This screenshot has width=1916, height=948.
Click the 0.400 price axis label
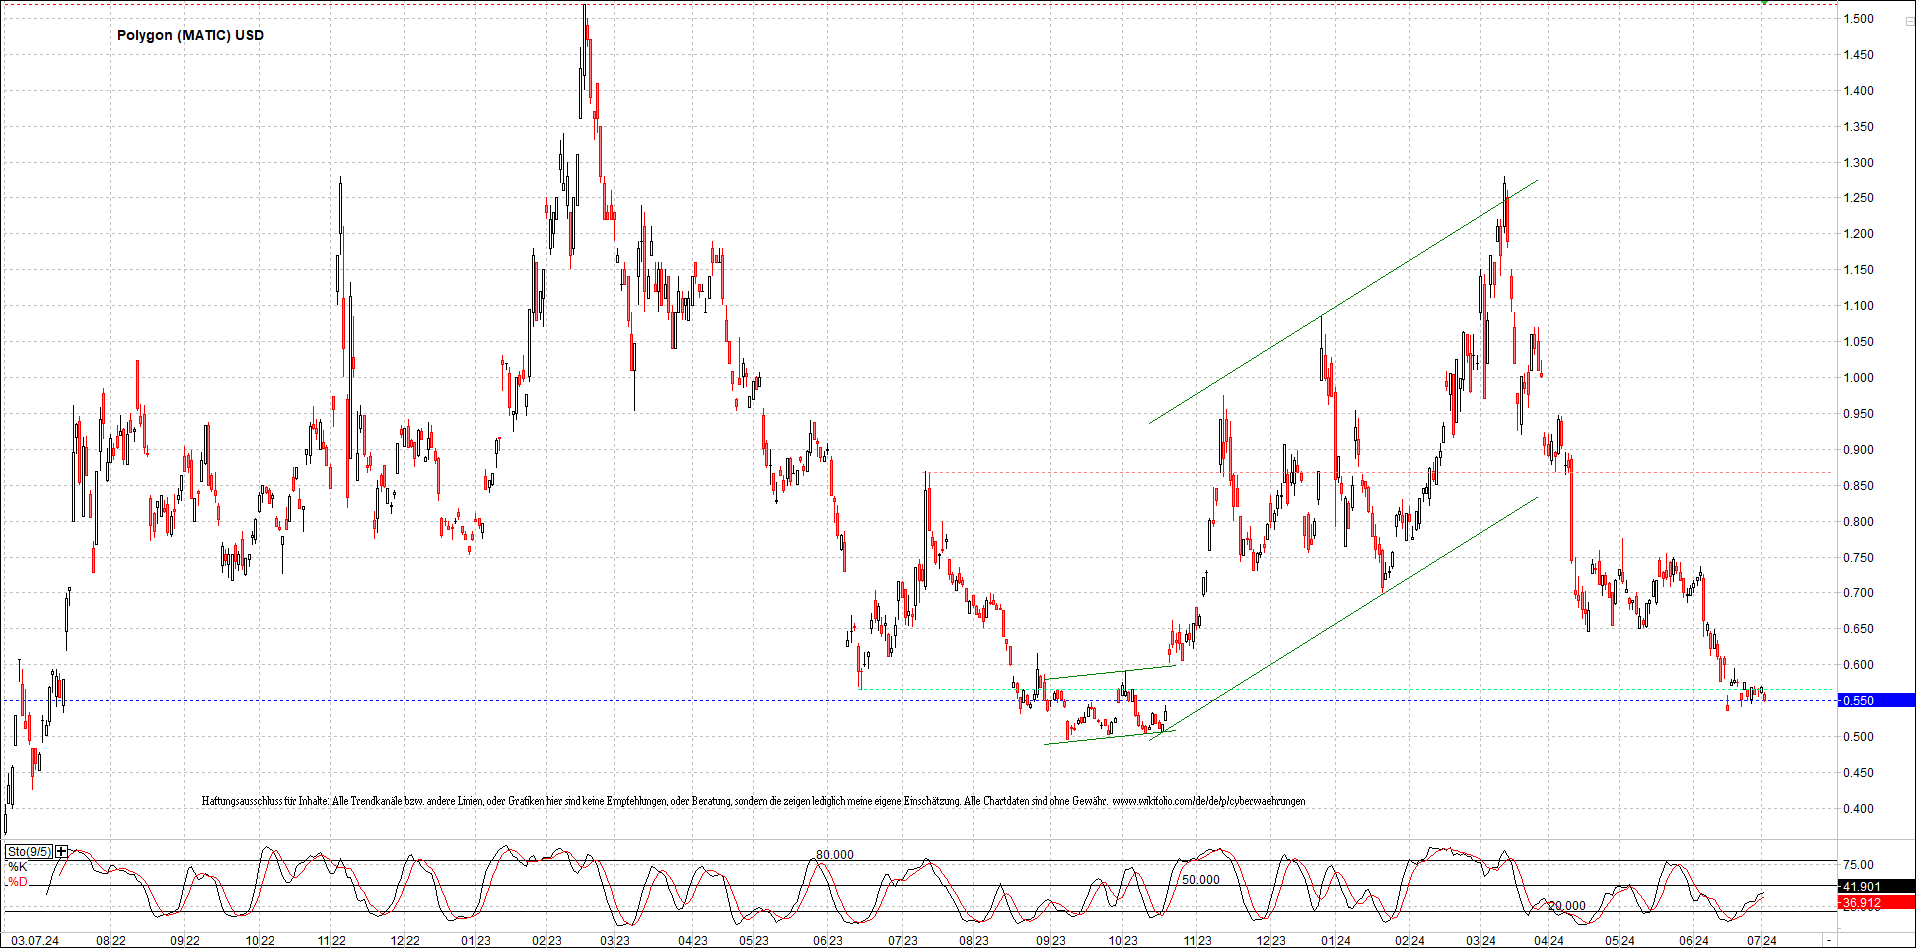coord(1859,809)
